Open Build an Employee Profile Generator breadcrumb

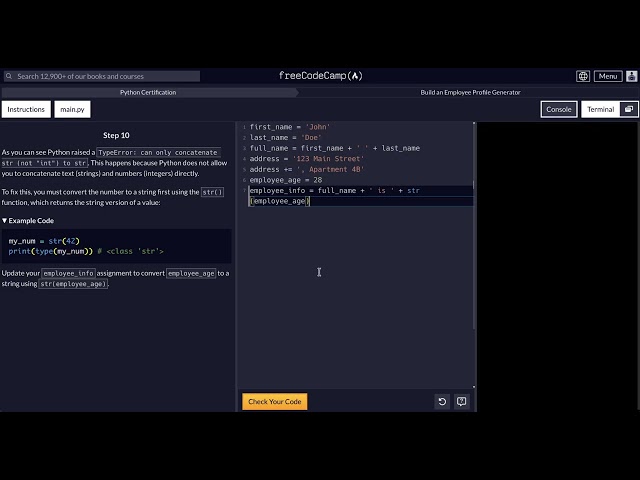470,93
